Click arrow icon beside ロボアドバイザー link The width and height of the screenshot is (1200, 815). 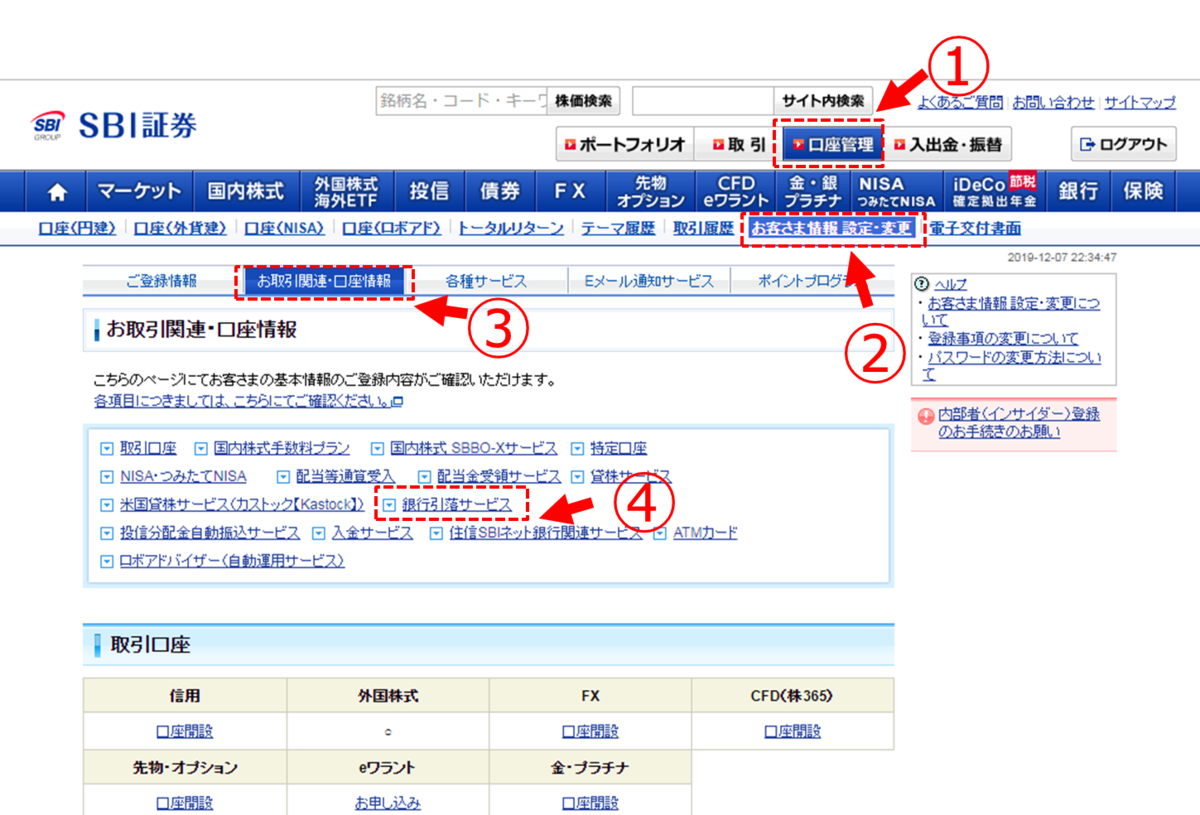pos(108,562)
